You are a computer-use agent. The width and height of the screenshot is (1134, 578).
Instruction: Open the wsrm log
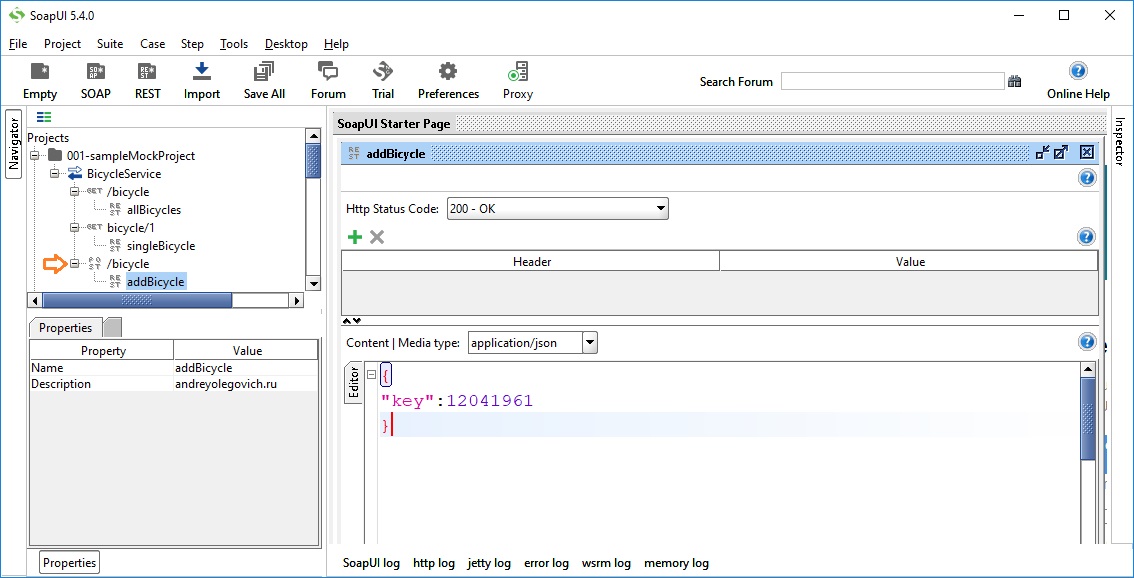coord(606,563)
